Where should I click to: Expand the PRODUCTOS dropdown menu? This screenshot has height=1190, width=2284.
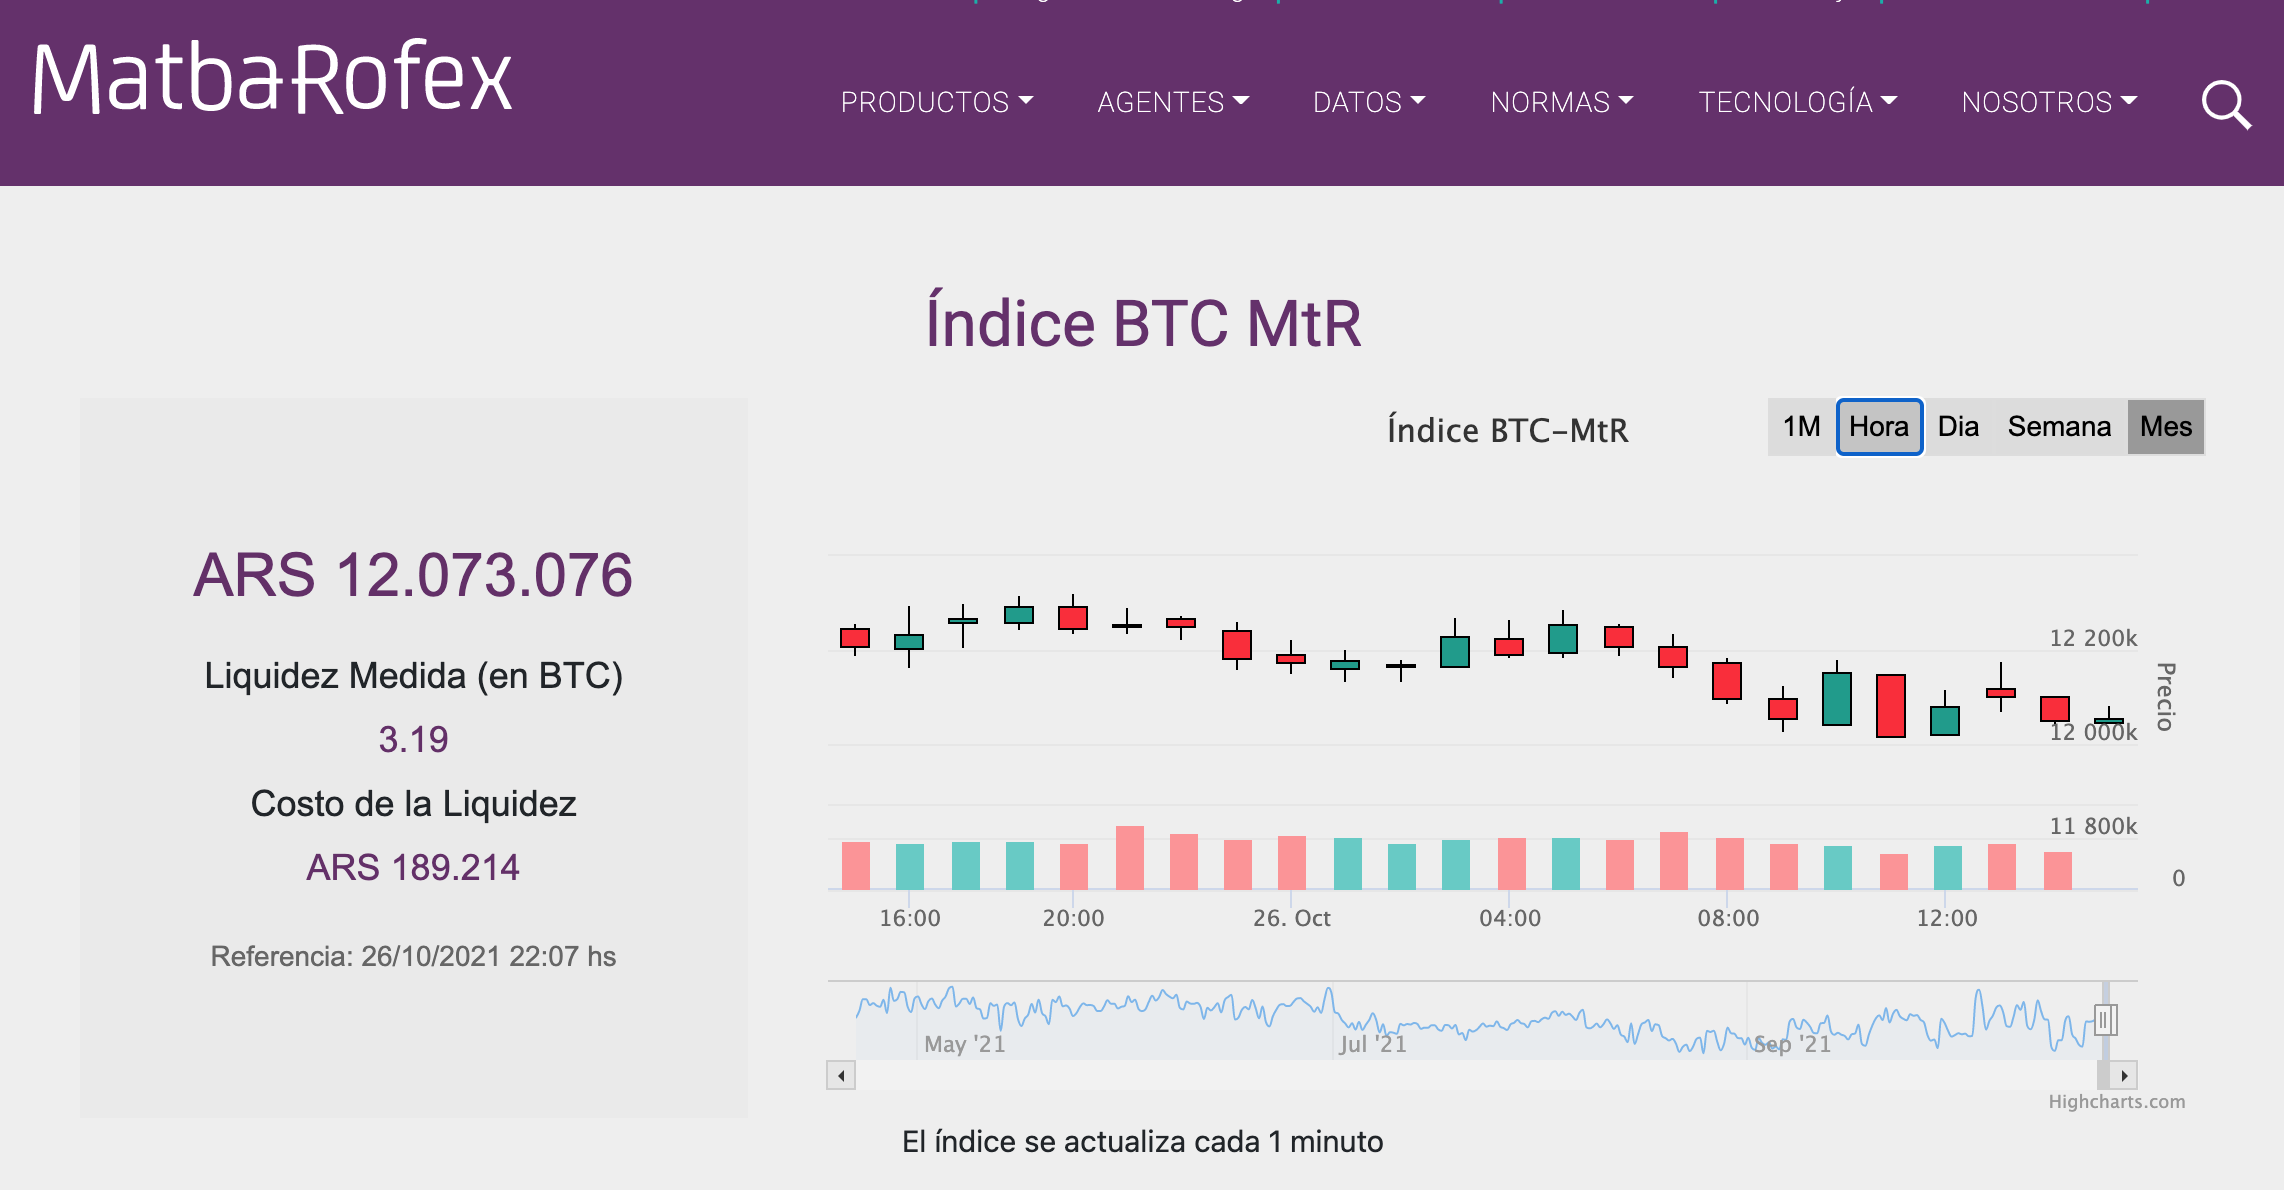click(936, 102)
